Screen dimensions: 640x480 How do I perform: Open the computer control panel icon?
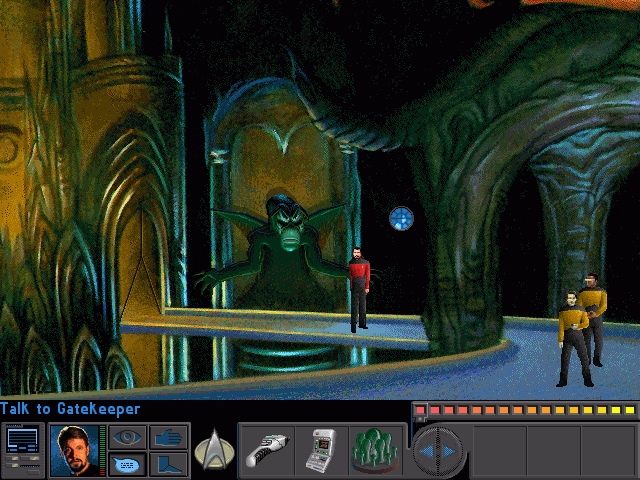23,451
